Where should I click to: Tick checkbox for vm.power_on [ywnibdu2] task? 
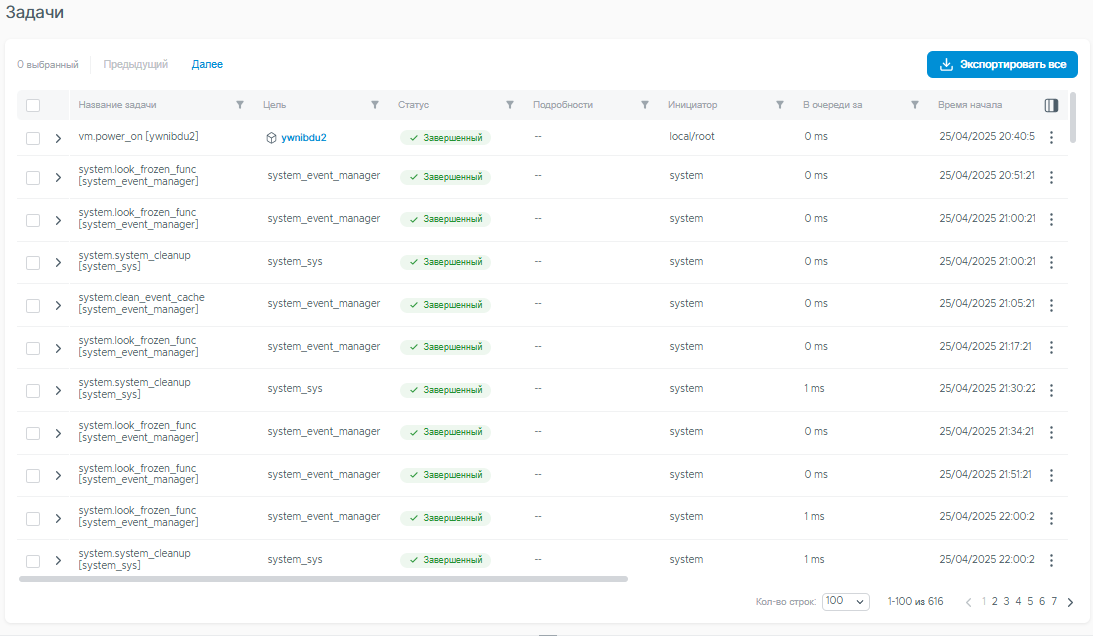coord(33,138)
